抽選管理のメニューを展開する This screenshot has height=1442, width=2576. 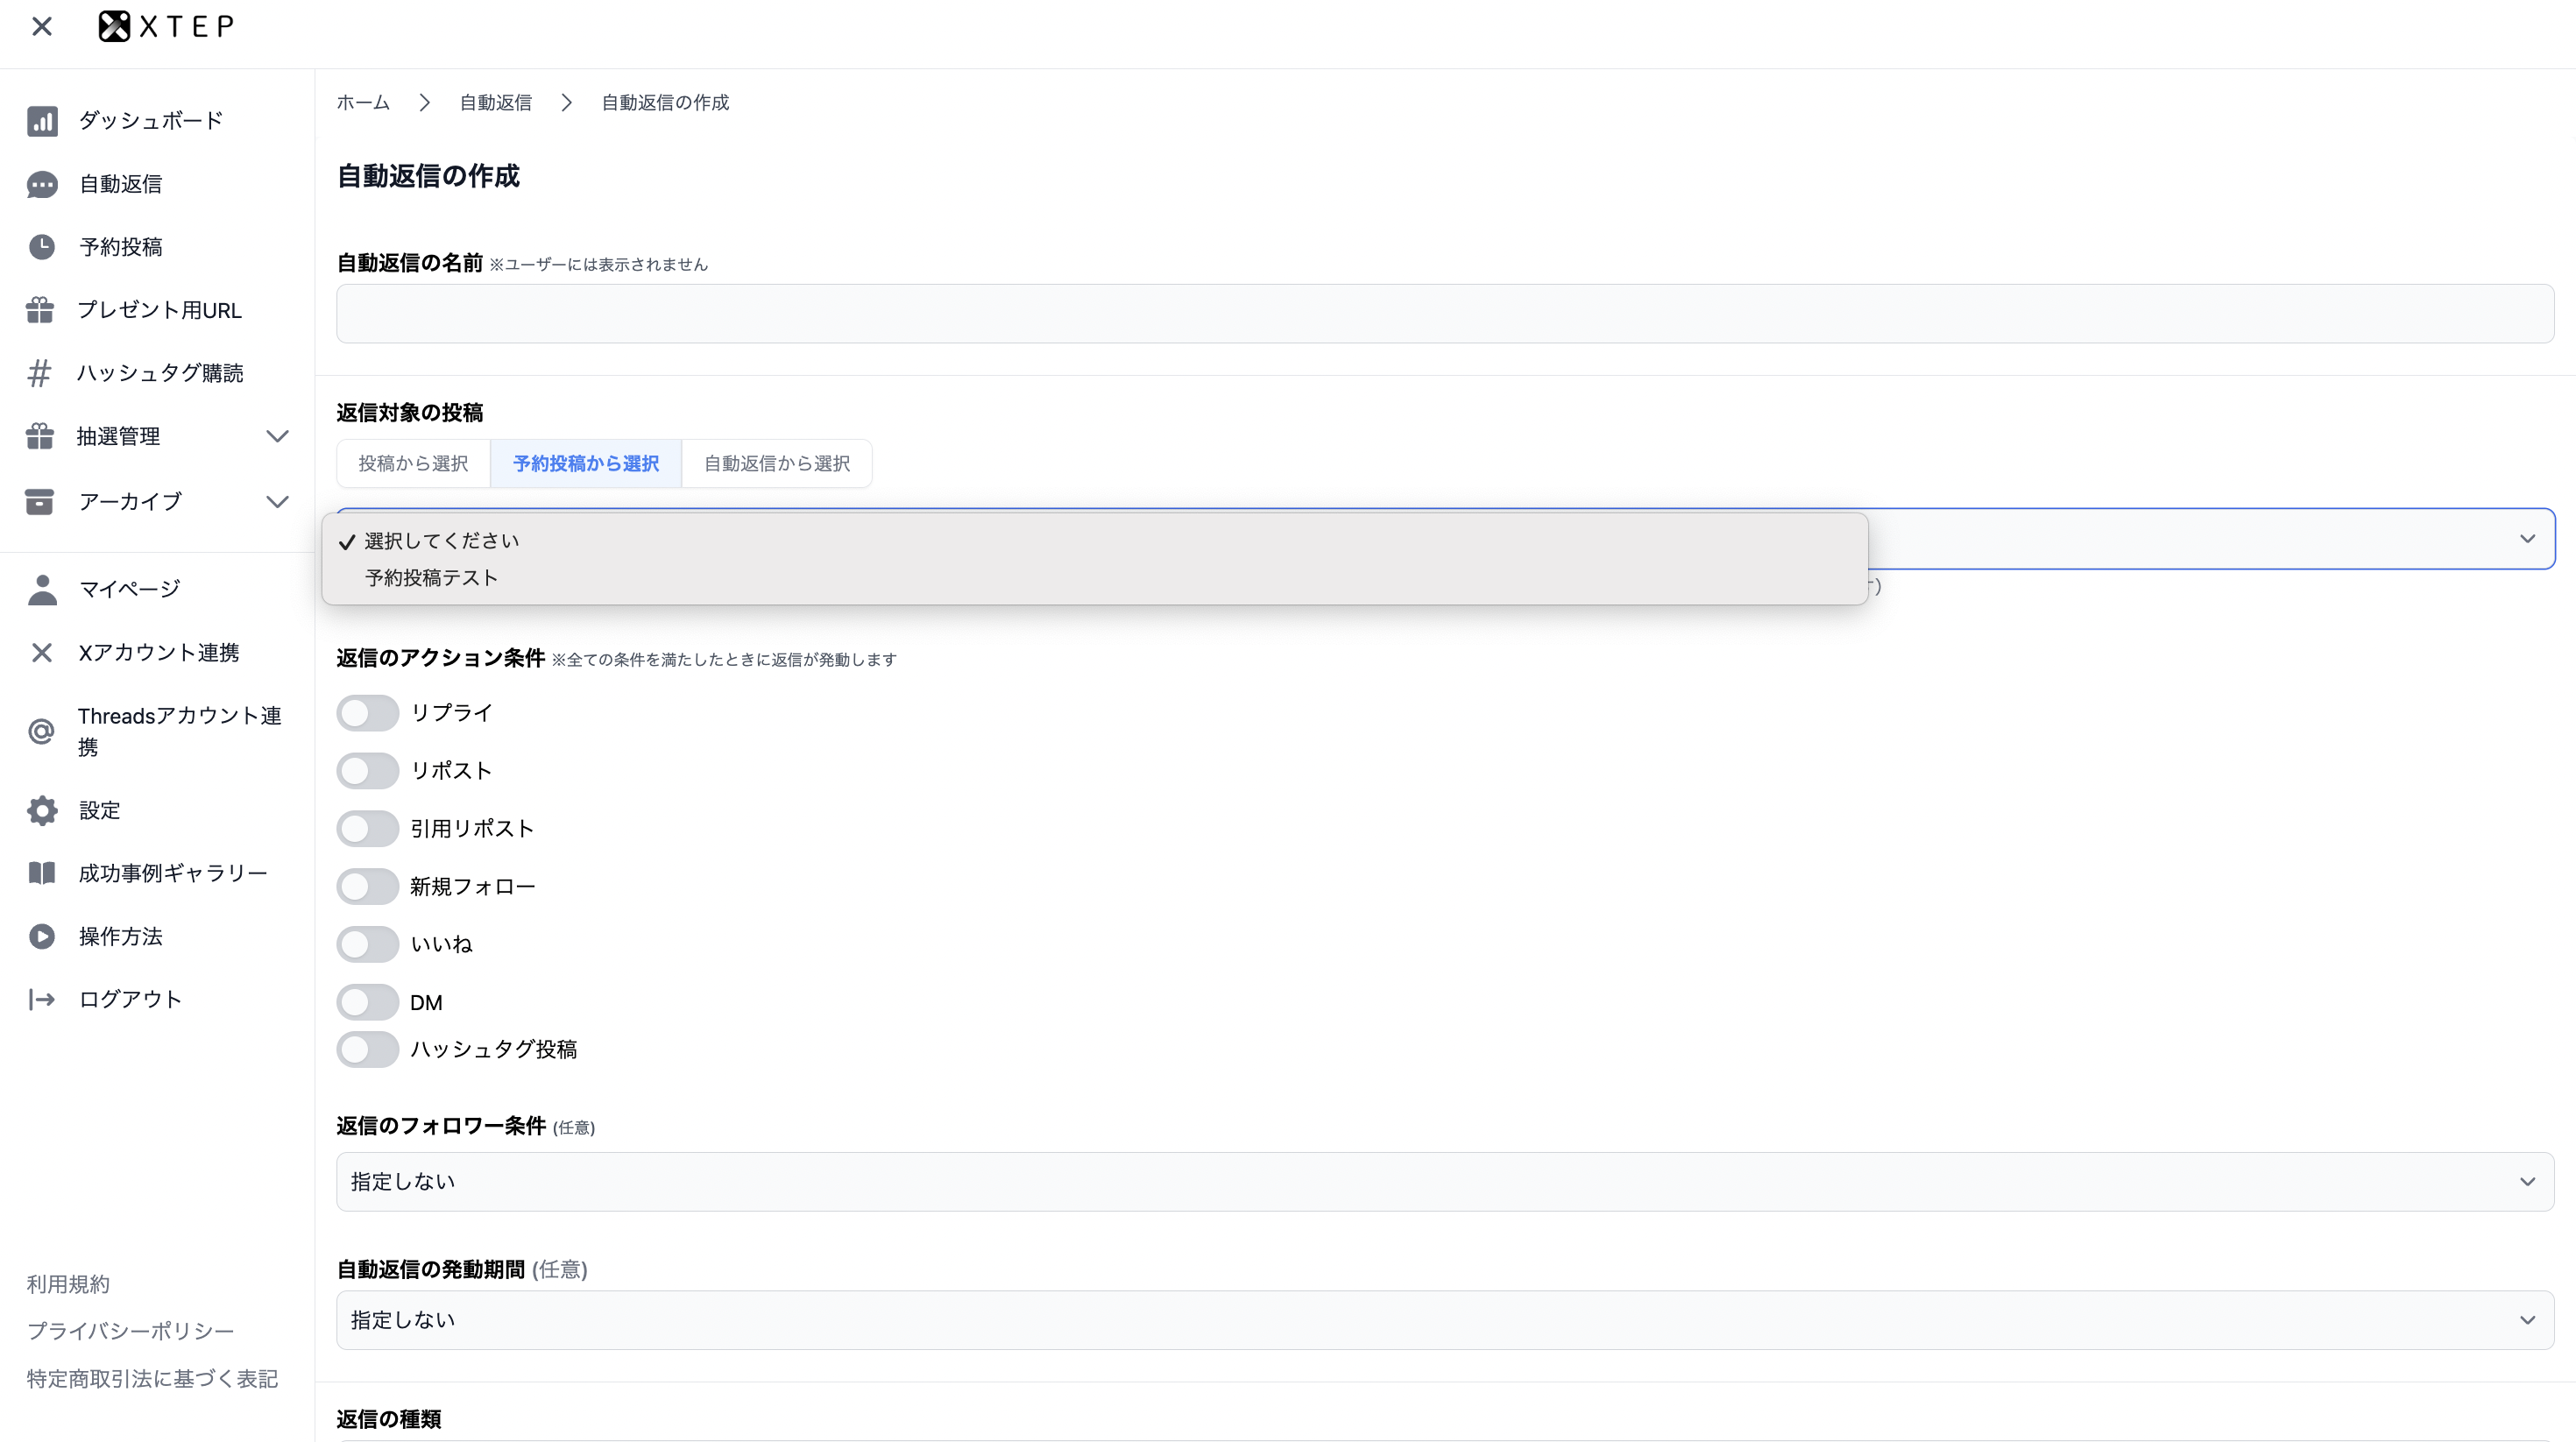click(x=278, y=436)
